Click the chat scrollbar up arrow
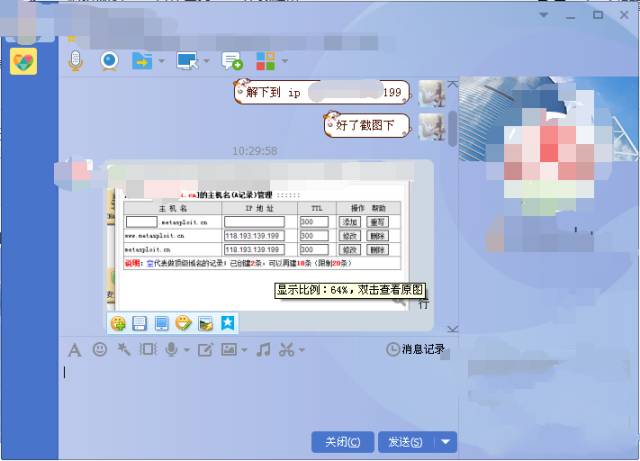Image resolution: width=640 pixels, height=461 pixels. [x=453, y=84]
